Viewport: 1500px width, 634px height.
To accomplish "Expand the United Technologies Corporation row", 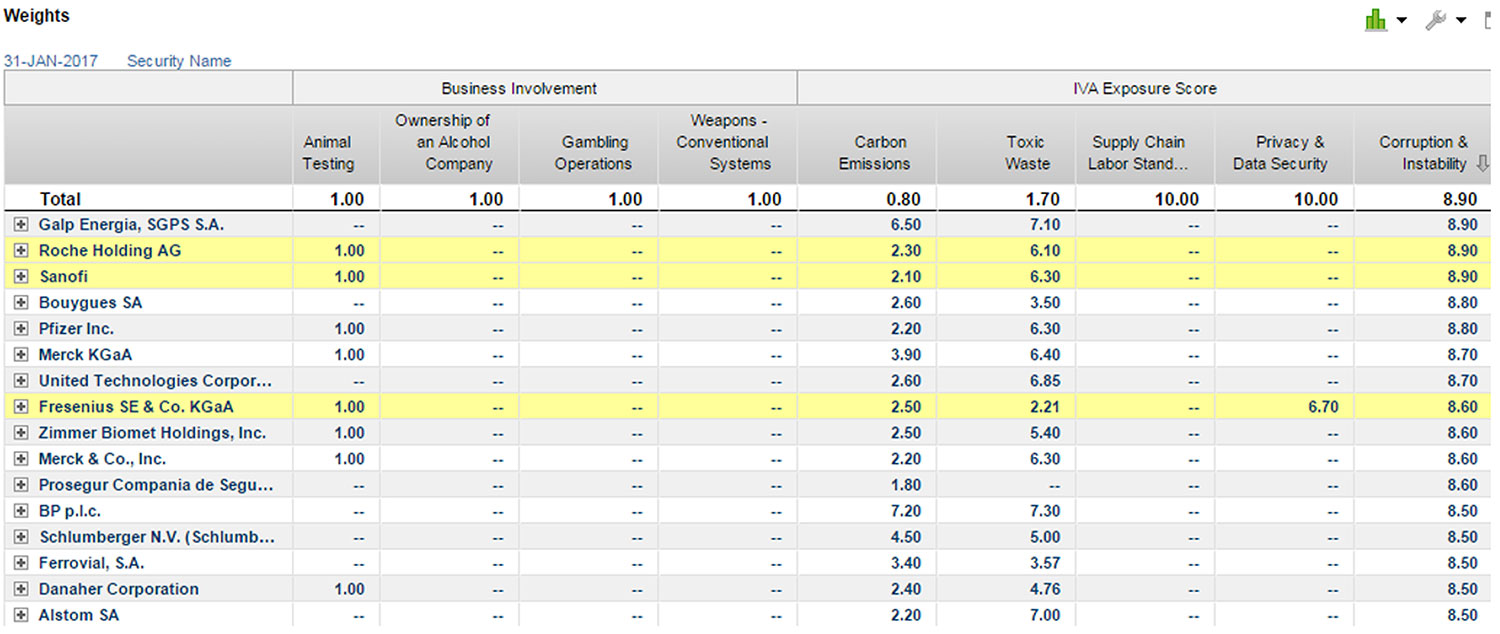I will click(x=21, y=381).
